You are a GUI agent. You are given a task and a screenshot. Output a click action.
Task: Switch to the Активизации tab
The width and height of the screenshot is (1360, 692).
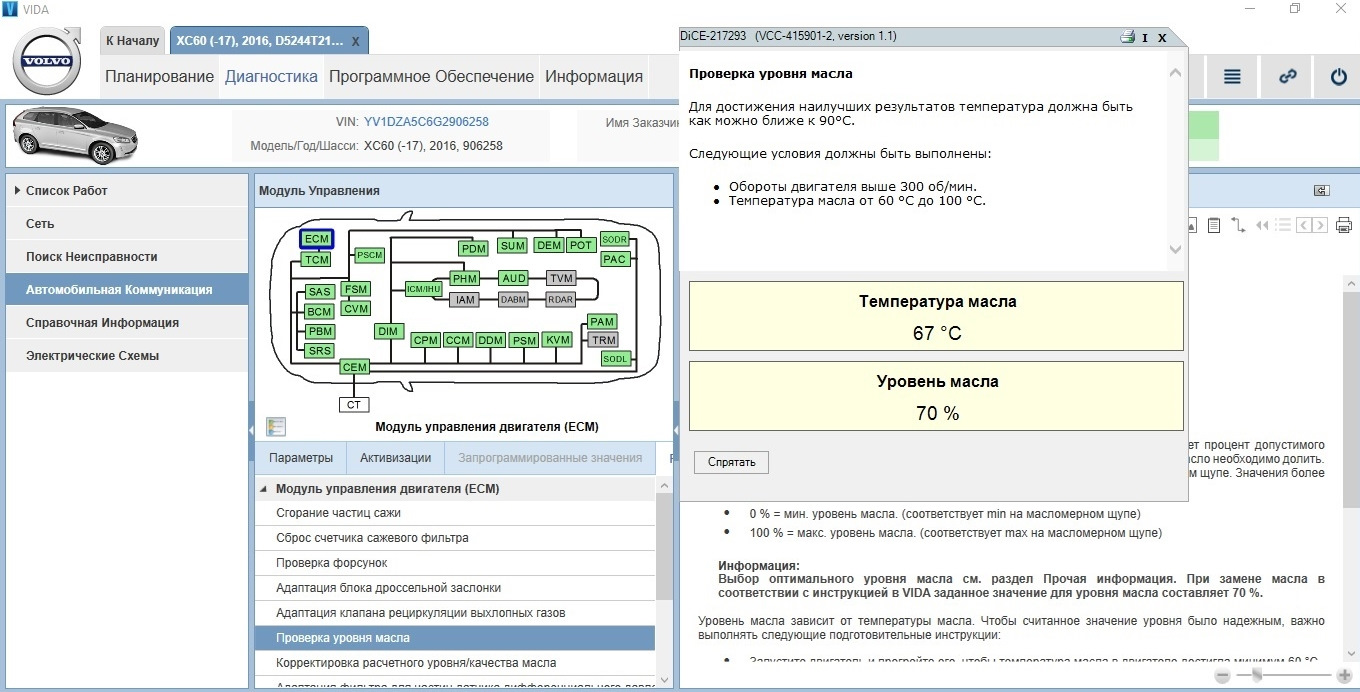point(396,458)
